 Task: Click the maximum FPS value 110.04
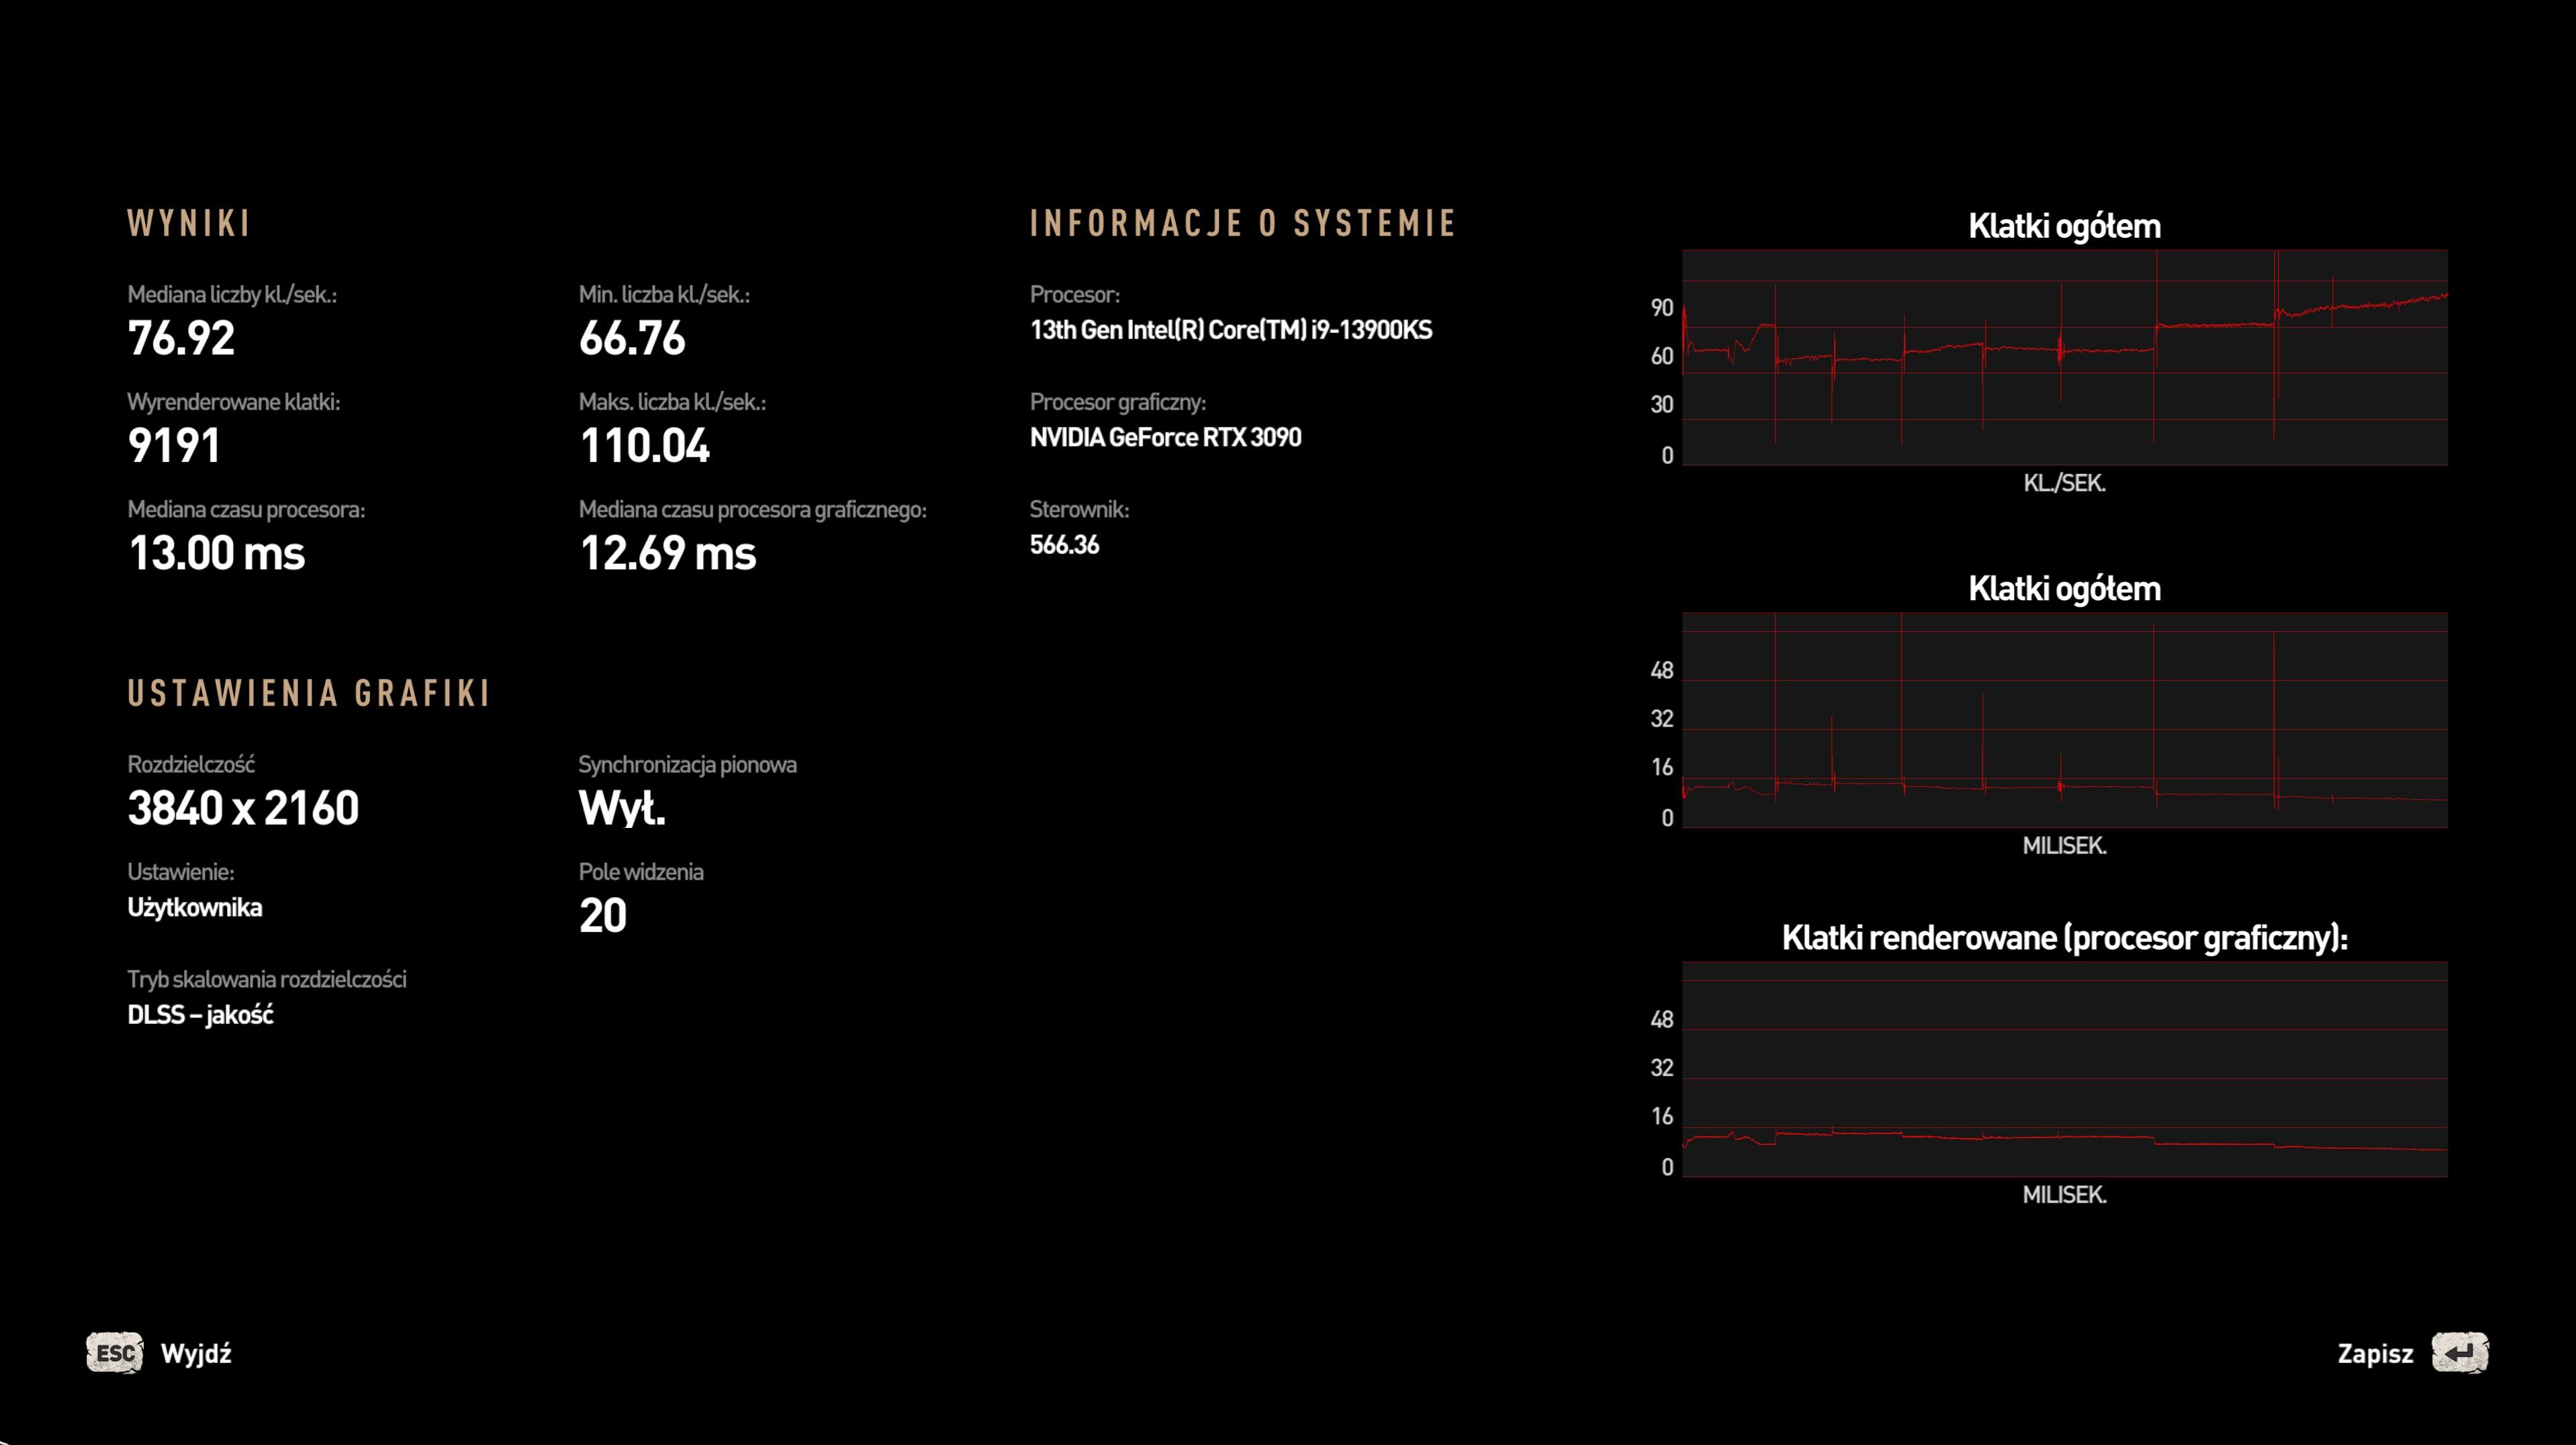click(x=644, y=446)
